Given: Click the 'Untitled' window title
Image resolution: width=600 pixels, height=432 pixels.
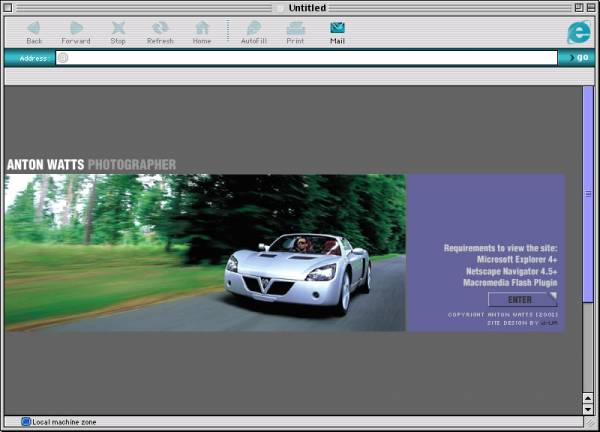Looking at the screenshot, I should coord(307,8).
